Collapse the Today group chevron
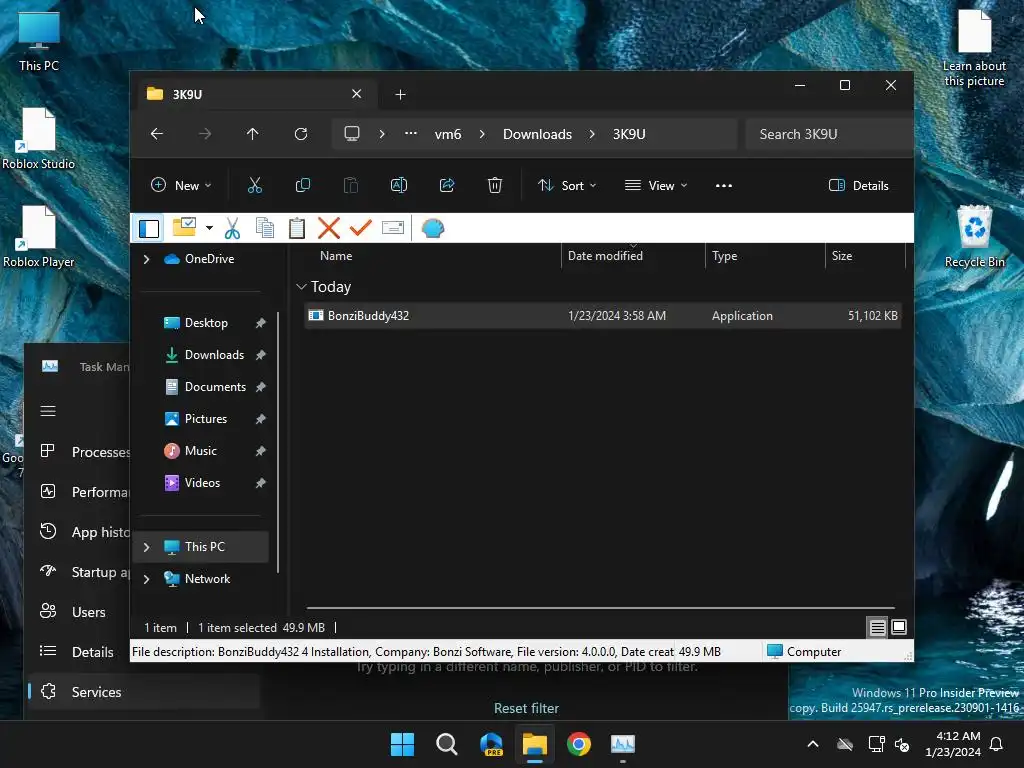 (301, 287)
